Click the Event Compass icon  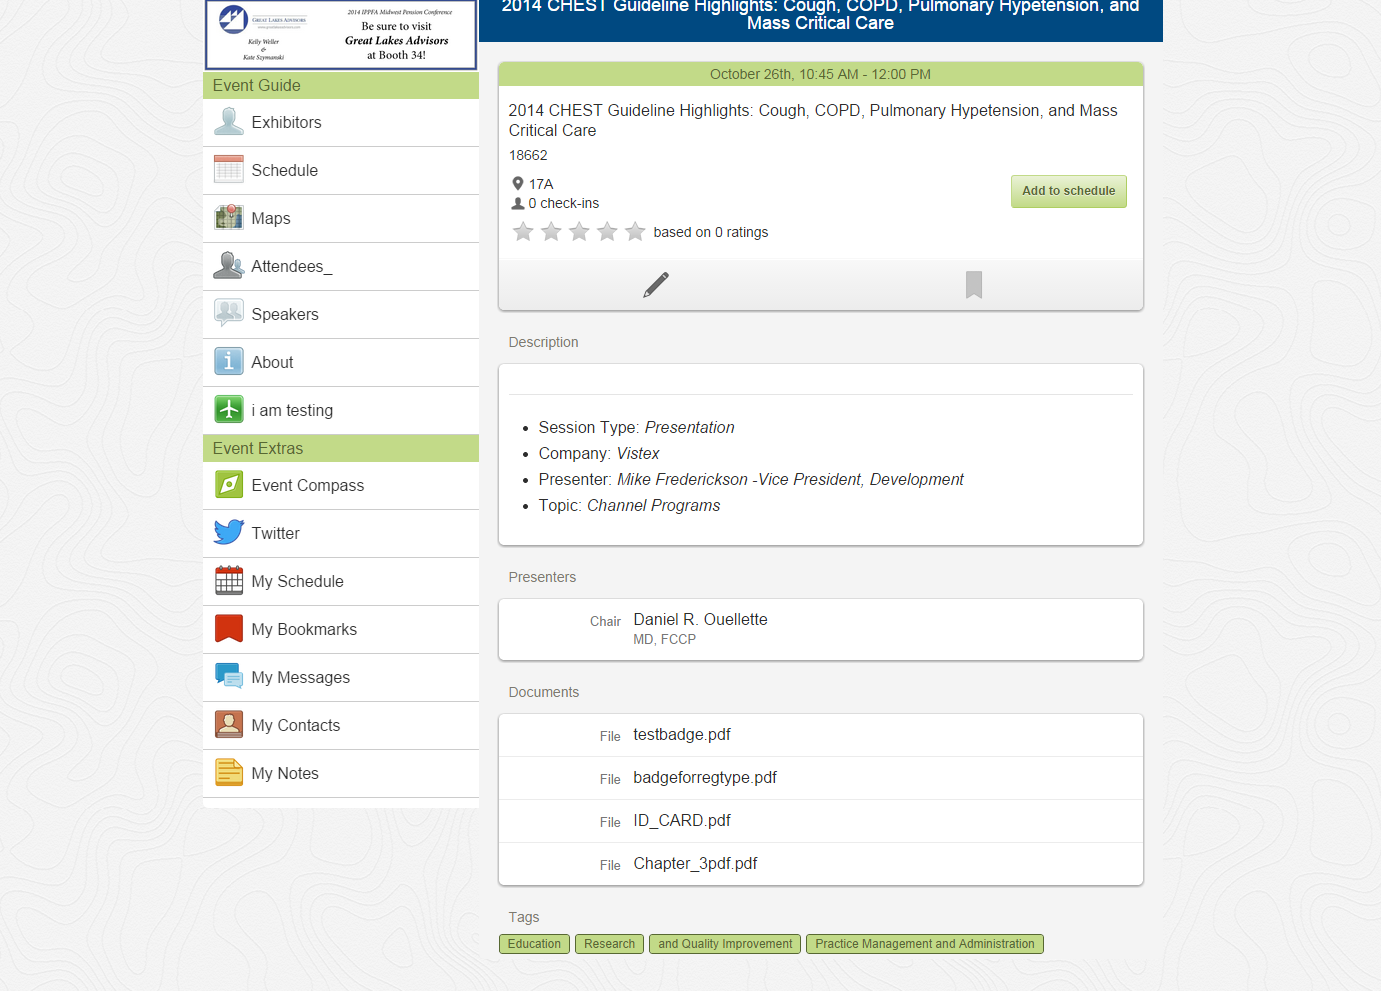[x=229, y=485]
